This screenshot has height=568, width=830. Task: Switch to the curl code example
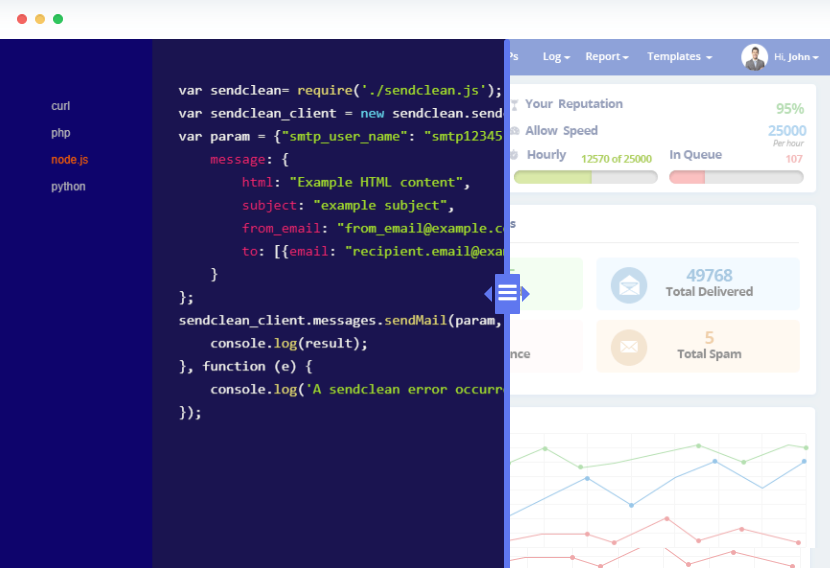pyautogui.click(x=61, y=106)
